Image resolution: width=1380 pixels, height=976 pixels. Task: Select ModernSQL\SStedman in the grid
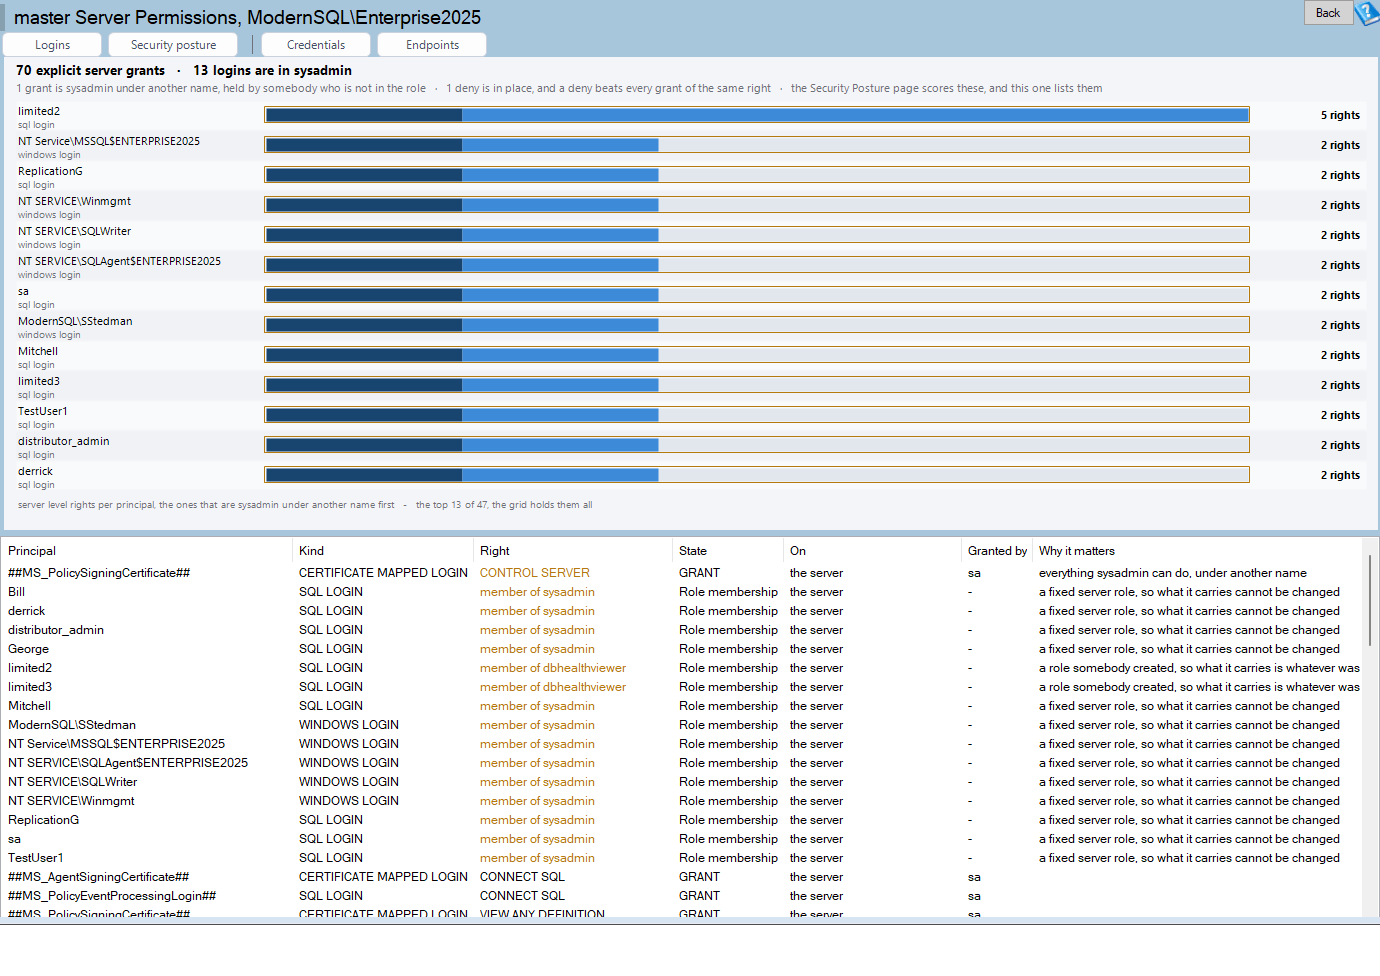tap(683, 725)
